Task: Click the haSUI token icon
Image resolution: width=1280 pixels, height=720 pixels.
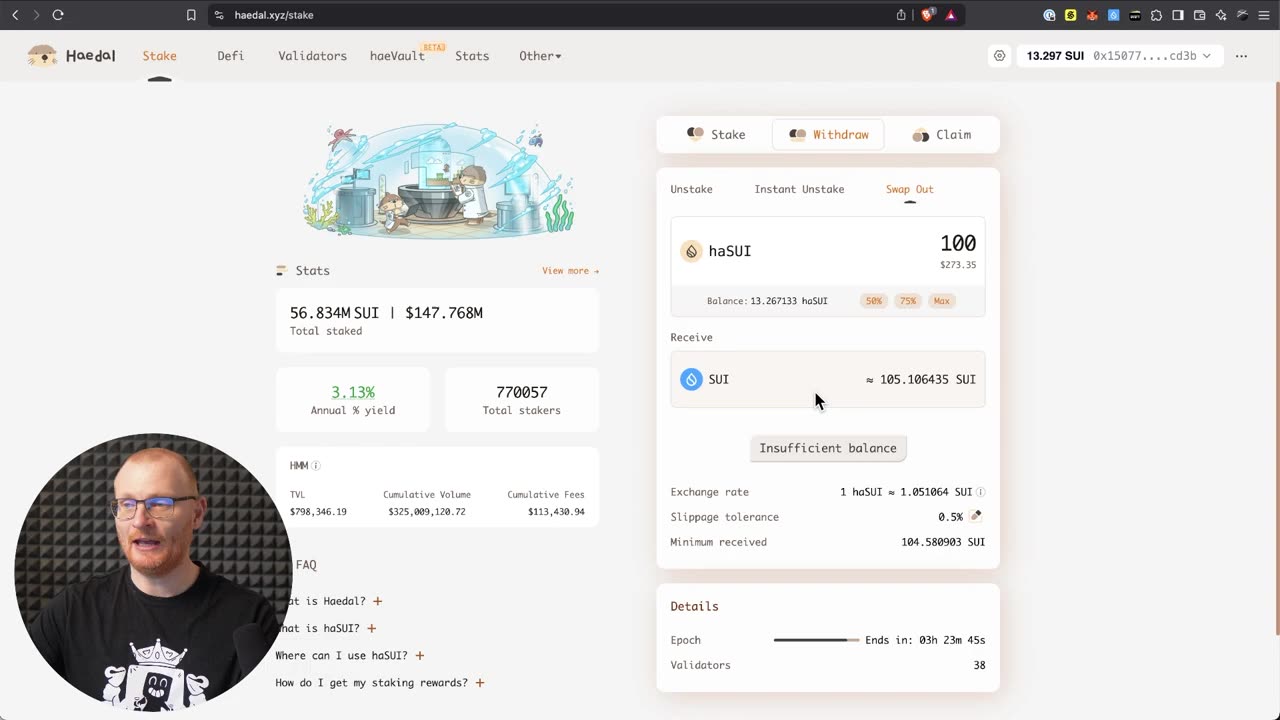Action: tap(691, 251)
